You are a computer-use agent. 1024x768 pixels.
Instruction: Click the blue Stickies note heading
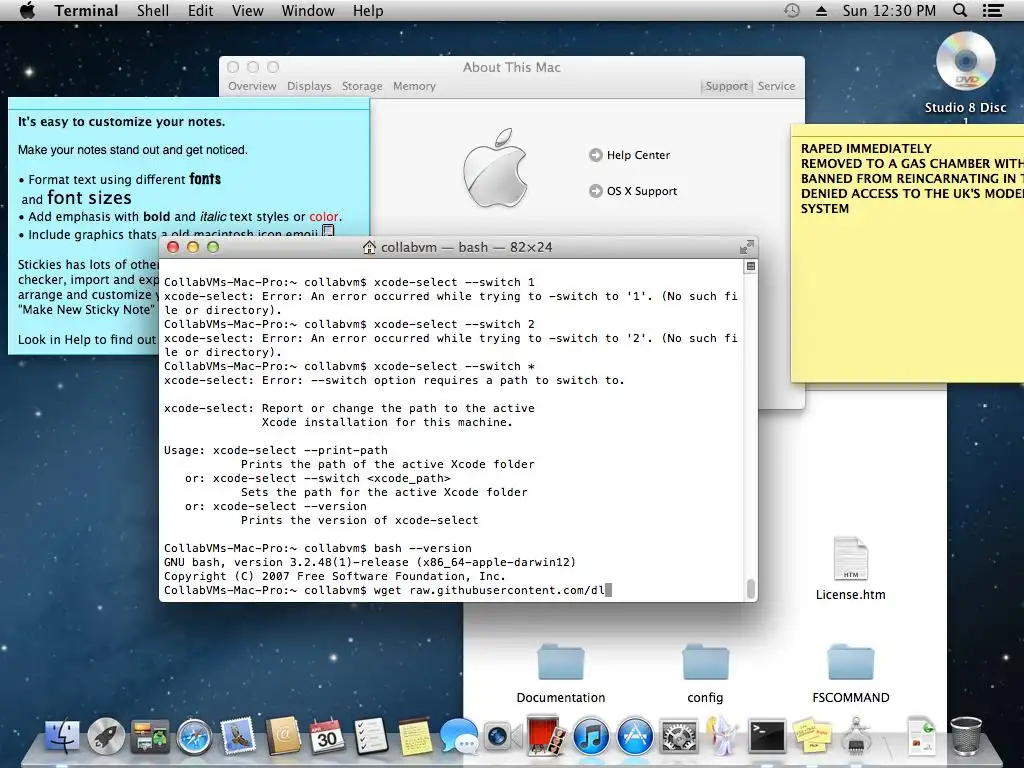click(x=121, y=121)
